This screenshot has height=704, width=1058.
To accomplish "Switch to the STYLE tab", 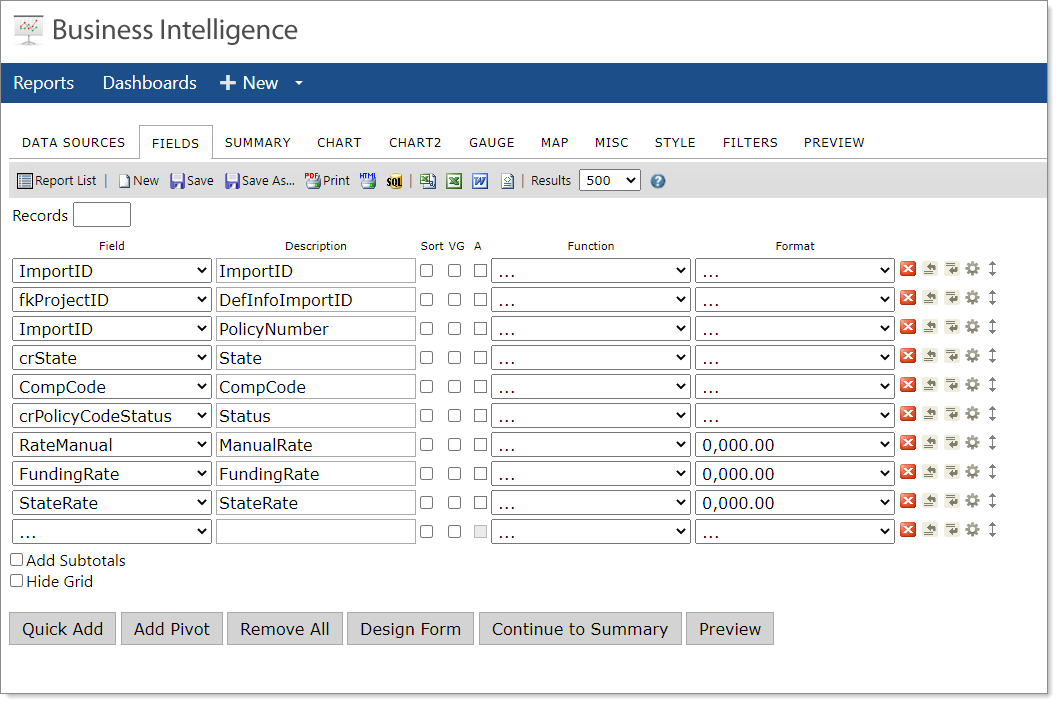I will tap(675, 142).
